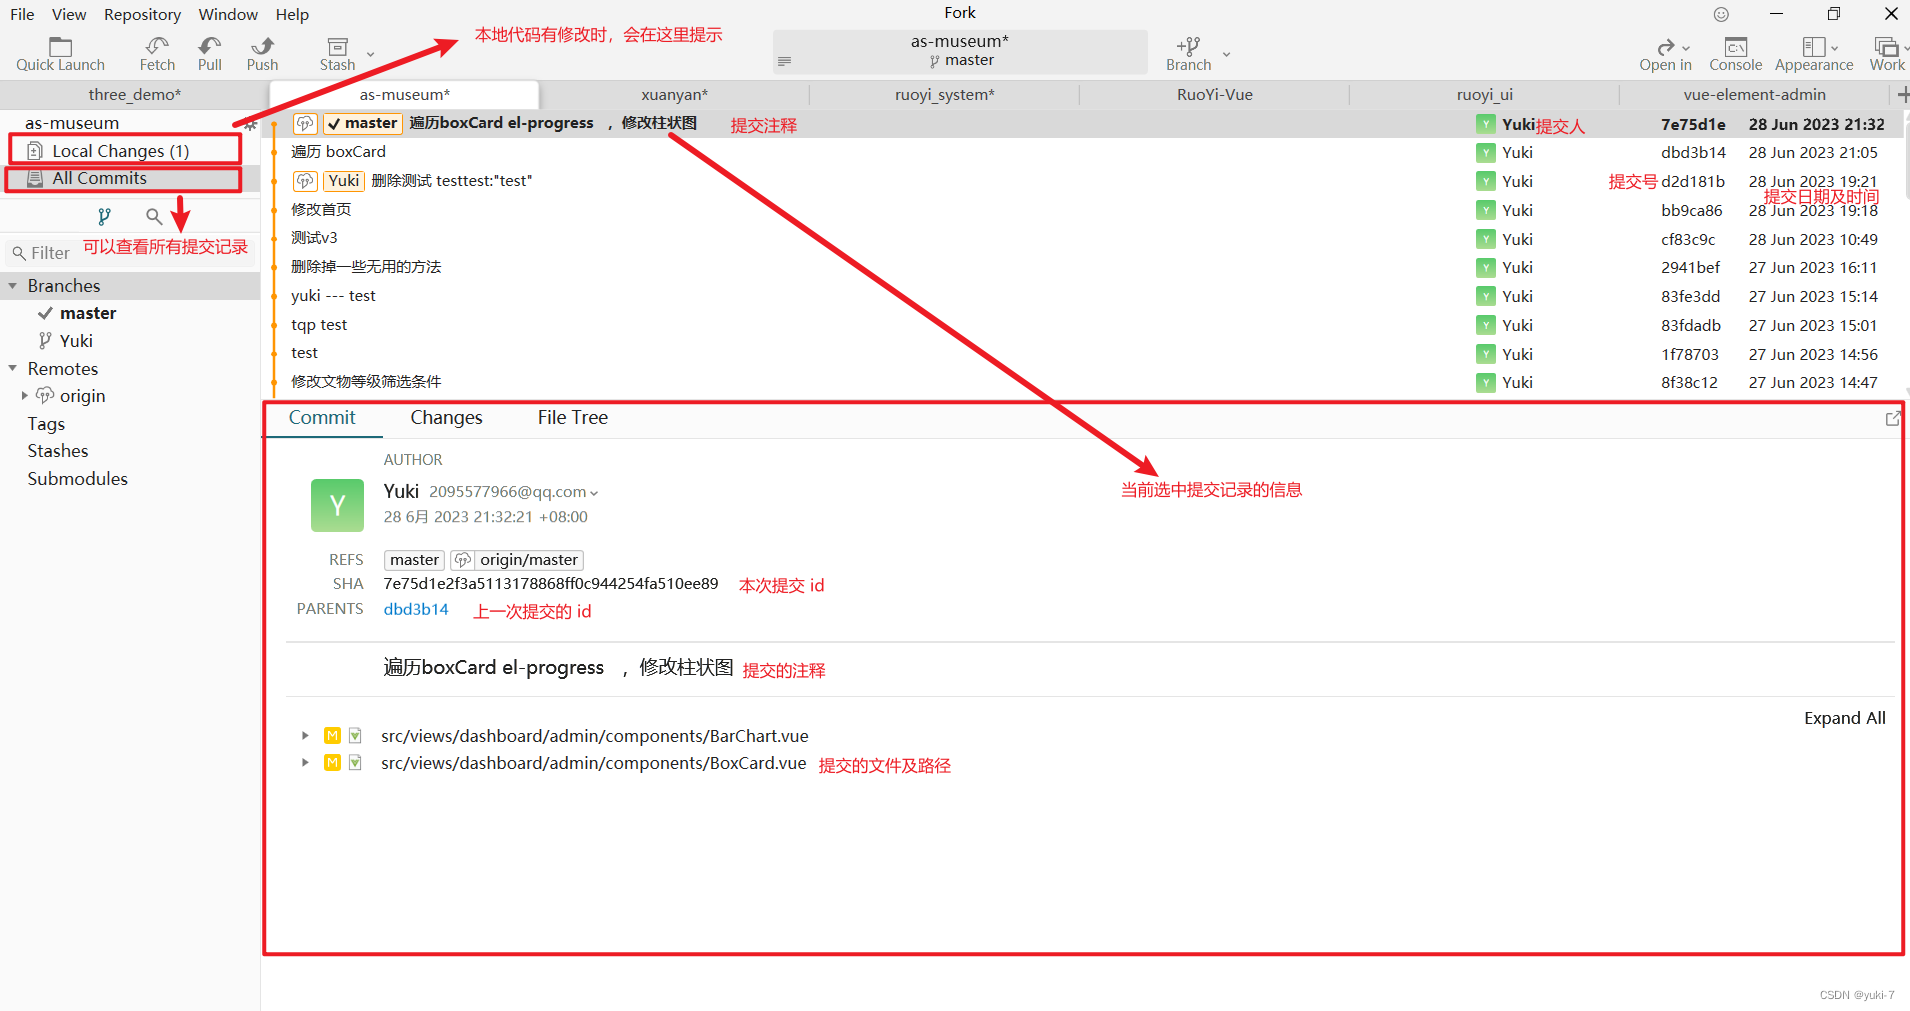Screen dimensions: 1910x1011
Task: Click the master branch label on top commit
Action: (x=363, y=123)
